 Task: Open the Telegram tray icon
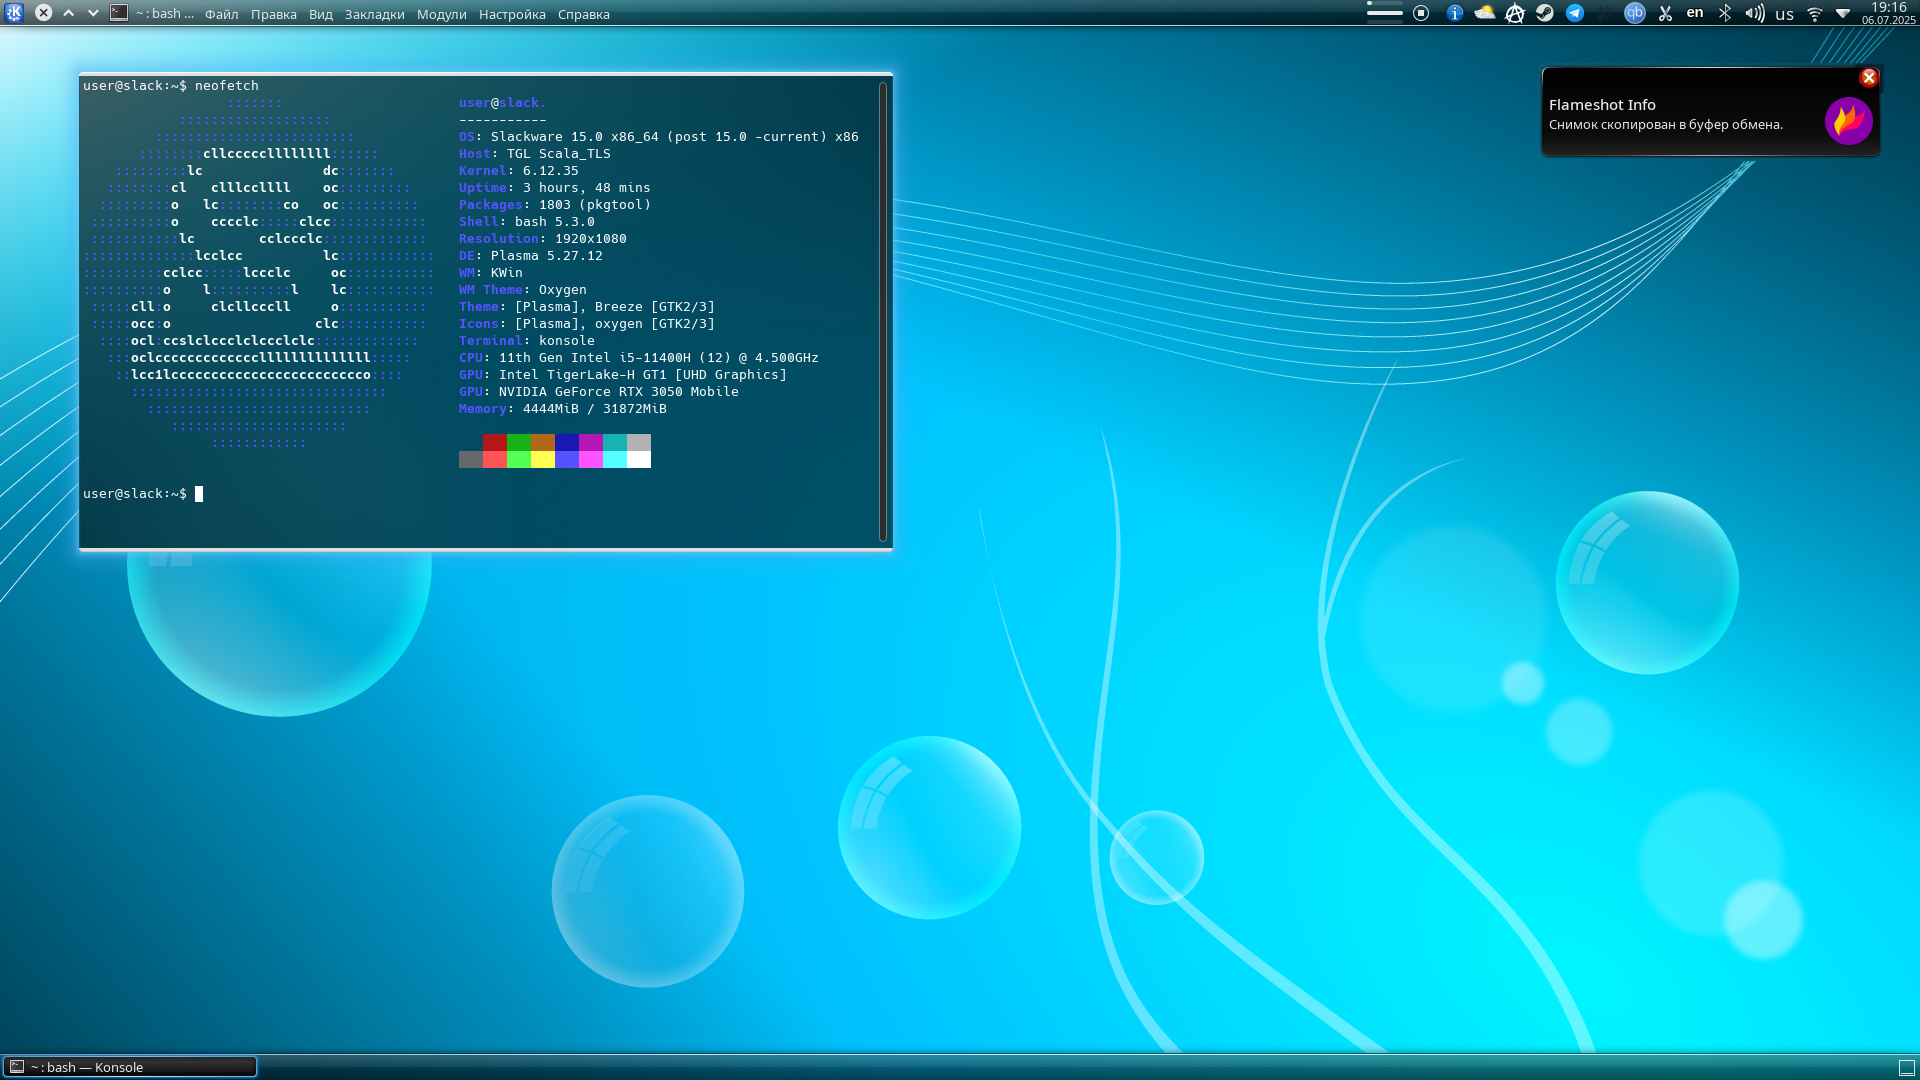click(1575, 13)
